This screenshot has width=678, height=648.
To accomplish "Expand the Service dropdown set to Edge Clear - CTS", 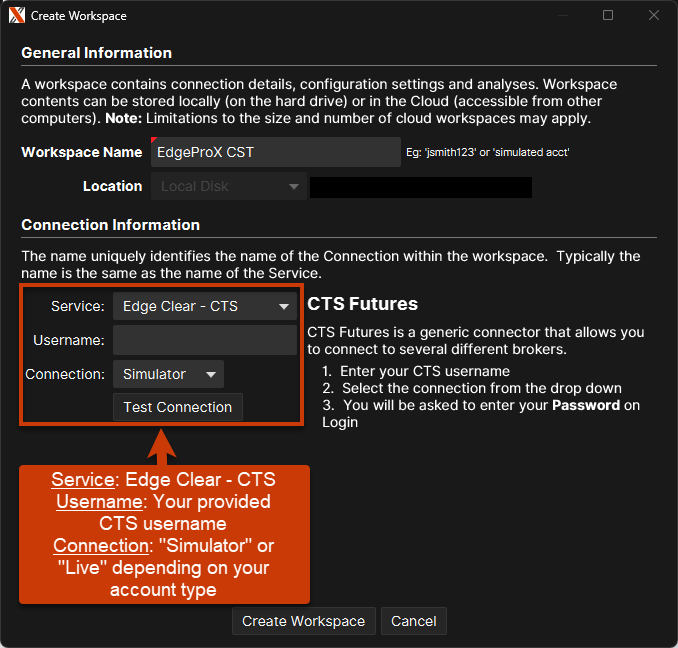I will coord(204,306).
